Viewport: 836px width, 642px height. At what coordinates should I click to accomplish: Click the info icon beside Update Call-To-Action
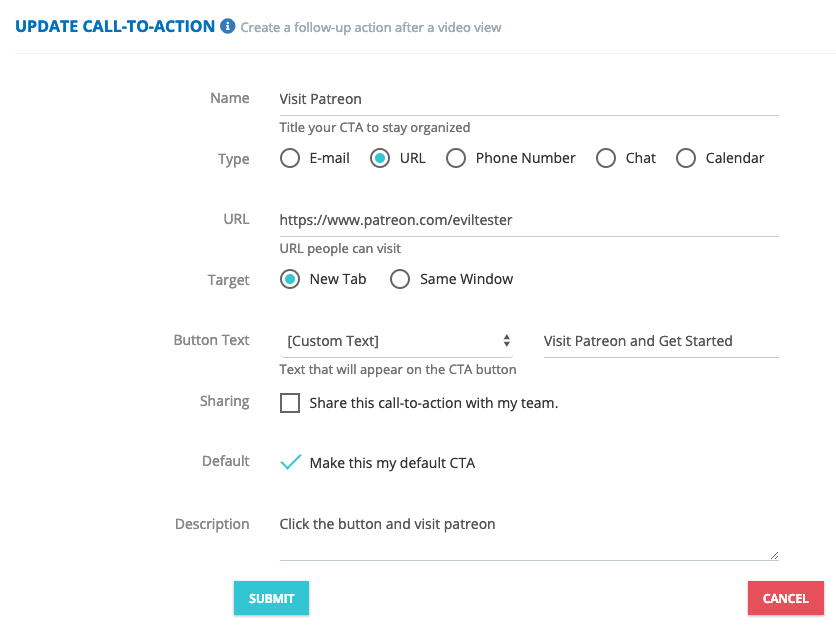[x=228, y=26]
